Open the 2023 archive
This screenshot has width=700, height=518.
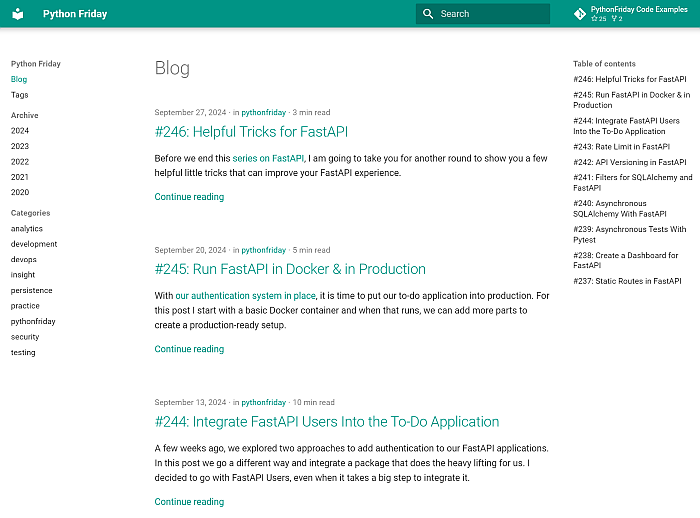tap(20, 146)
